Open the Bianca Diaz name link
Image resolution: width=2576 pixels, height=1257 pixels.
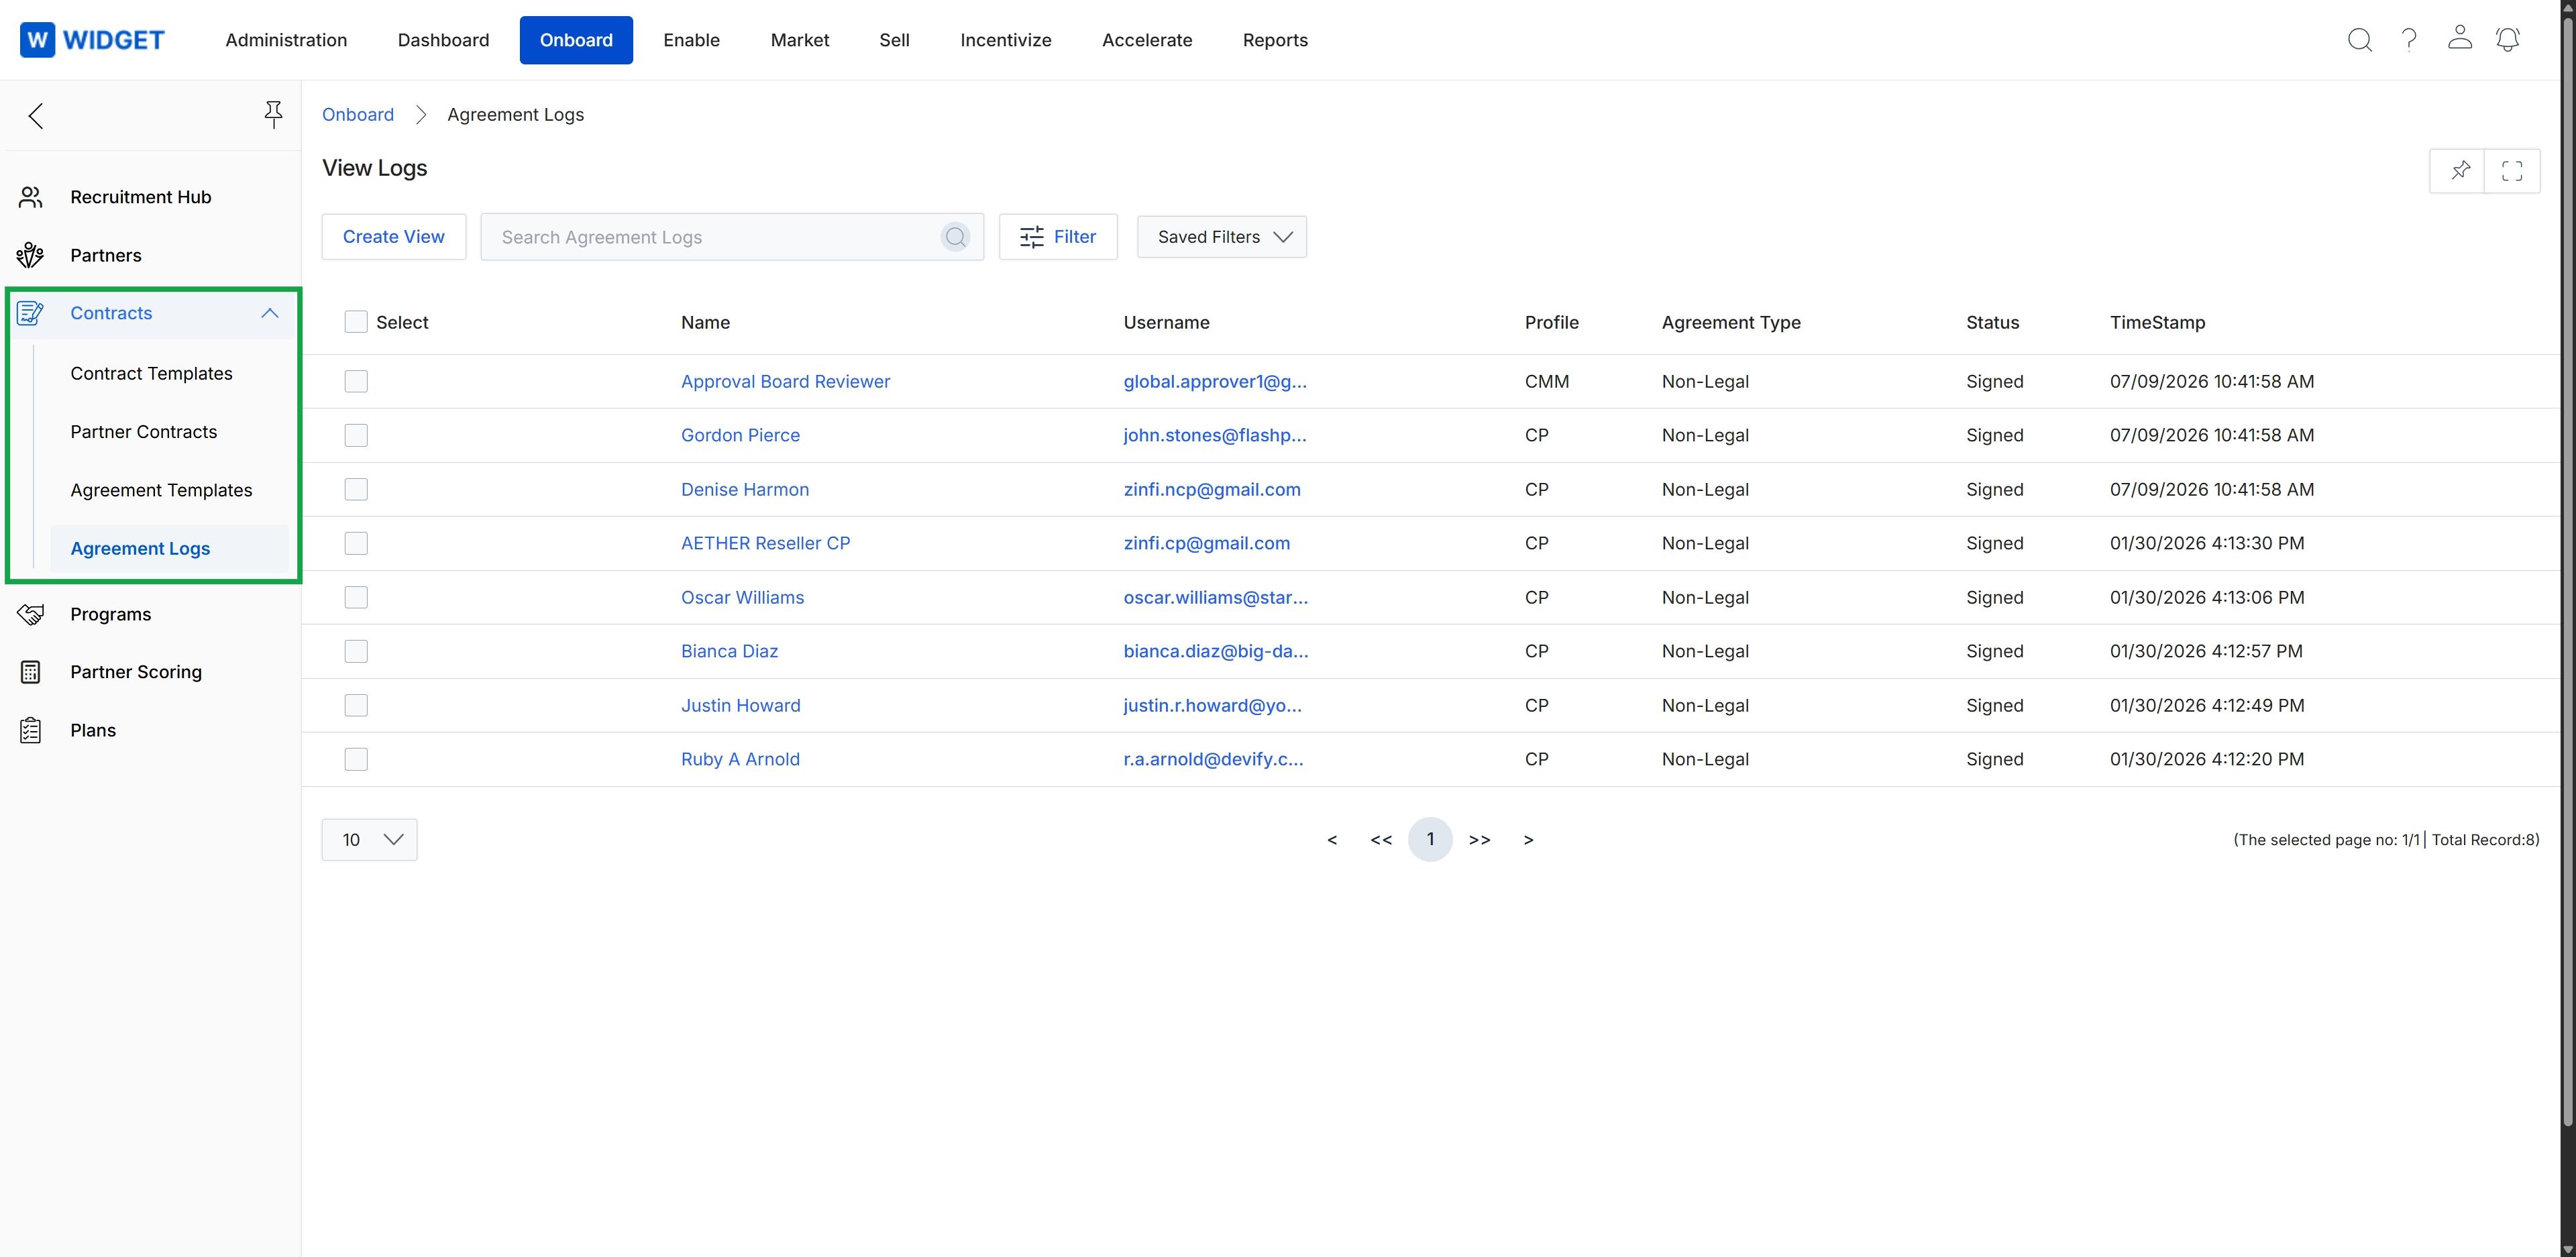tap(729, 651)
